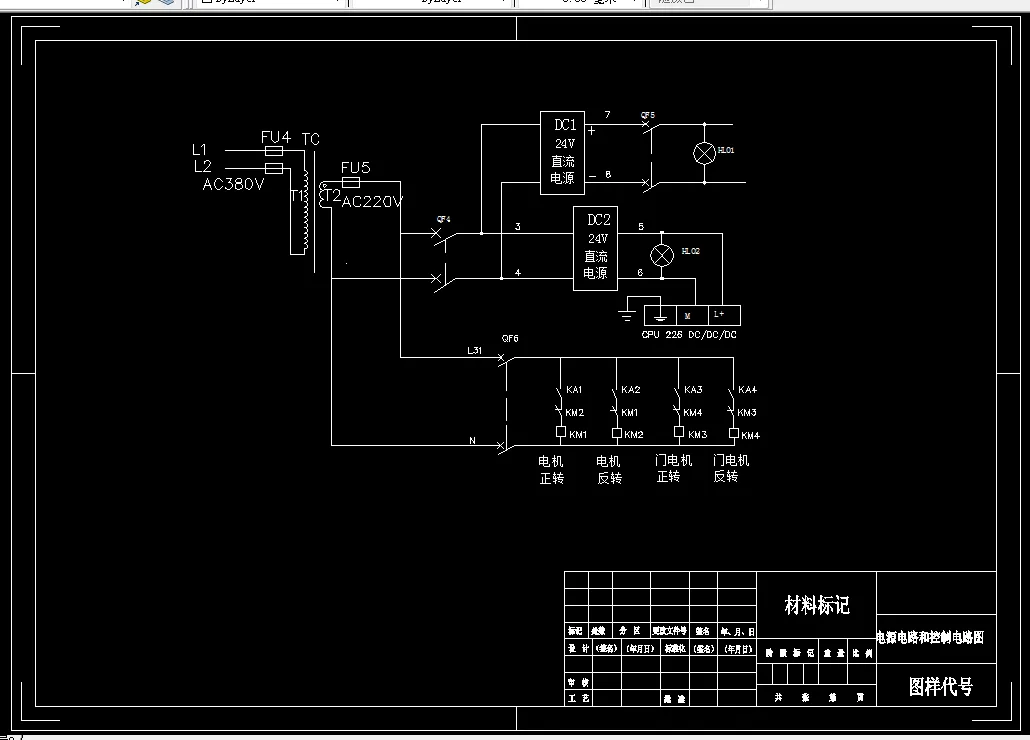The width and height of the screenshot is (1030, 740).
Task: Click the KA4 contact label
Action: click(x=748, y=390)
